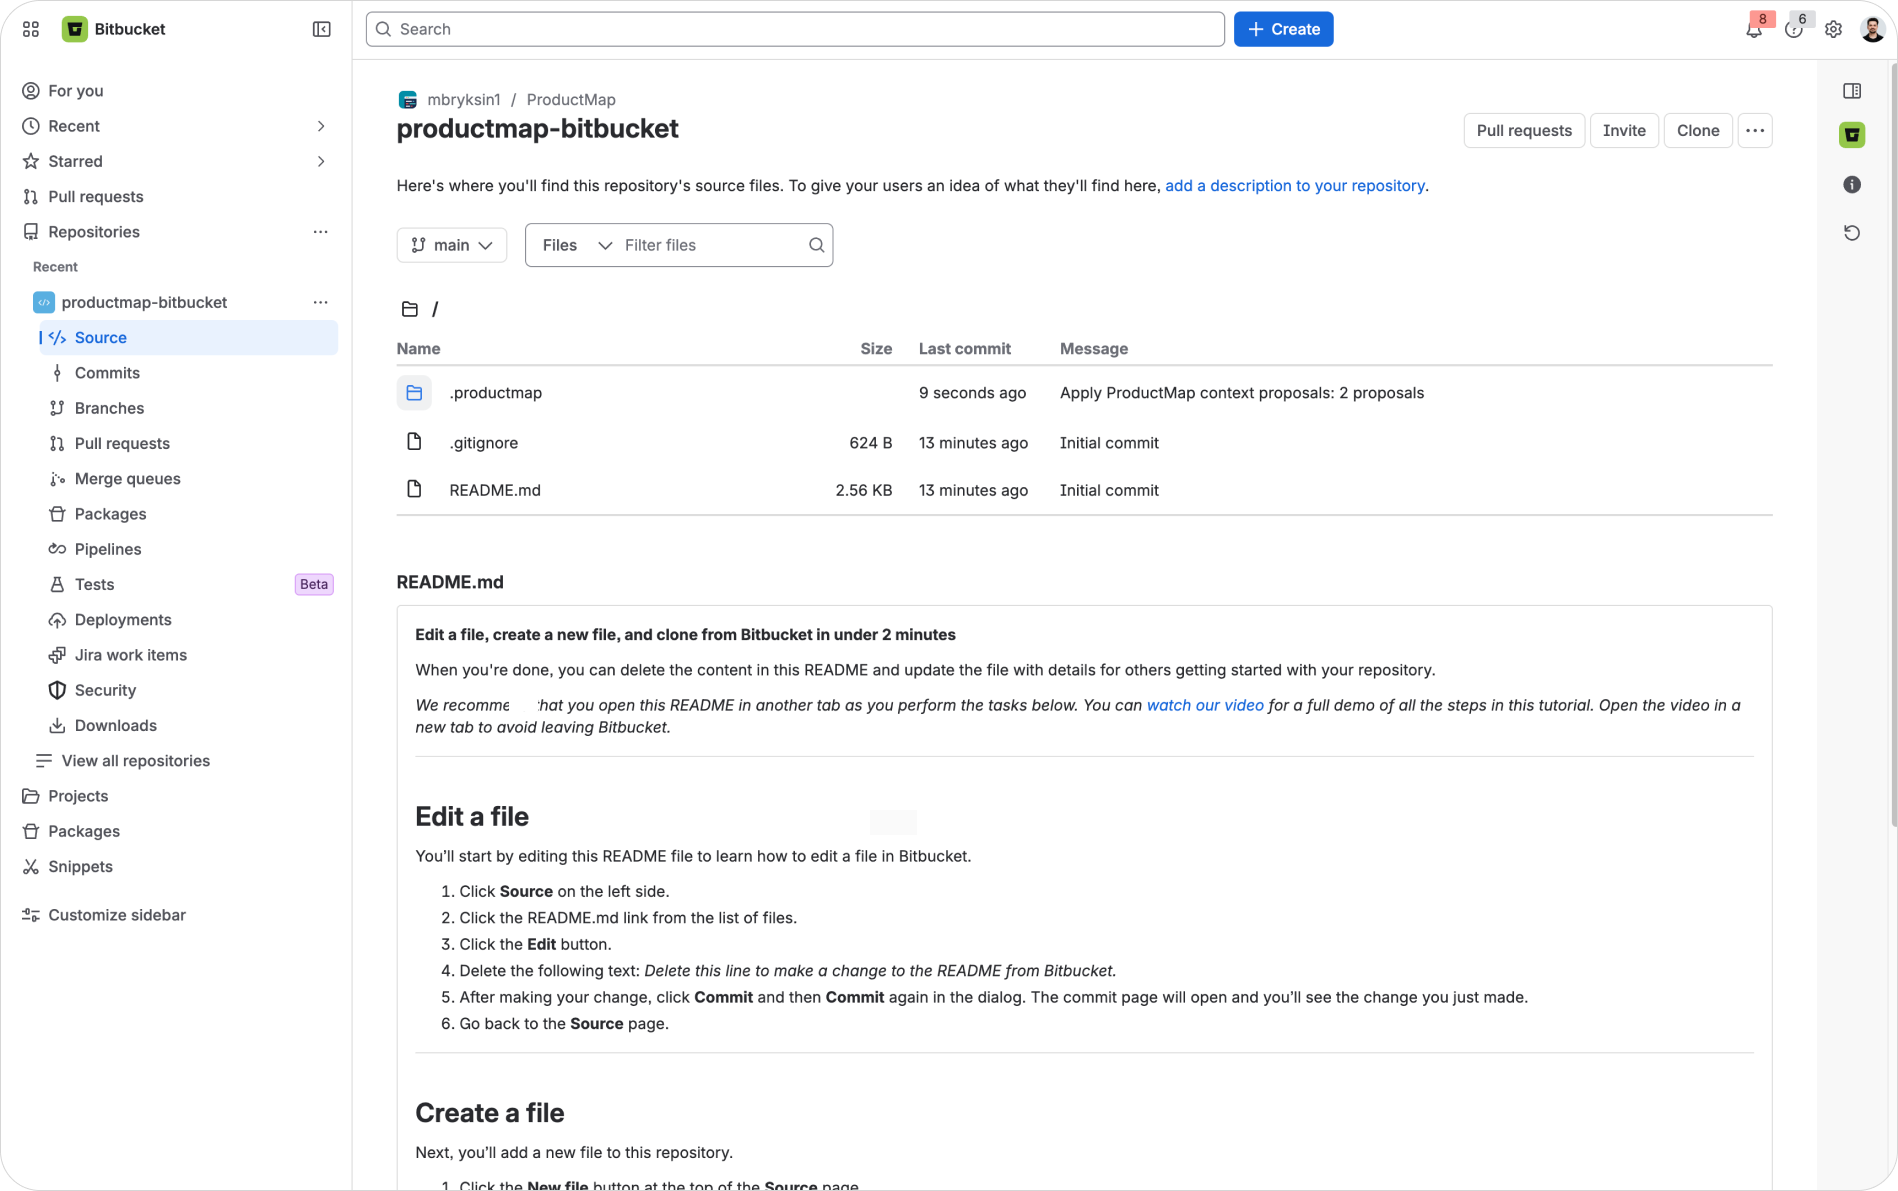Open the README.md file name in list
1898x1191 pixels.
tap(495, 490)
